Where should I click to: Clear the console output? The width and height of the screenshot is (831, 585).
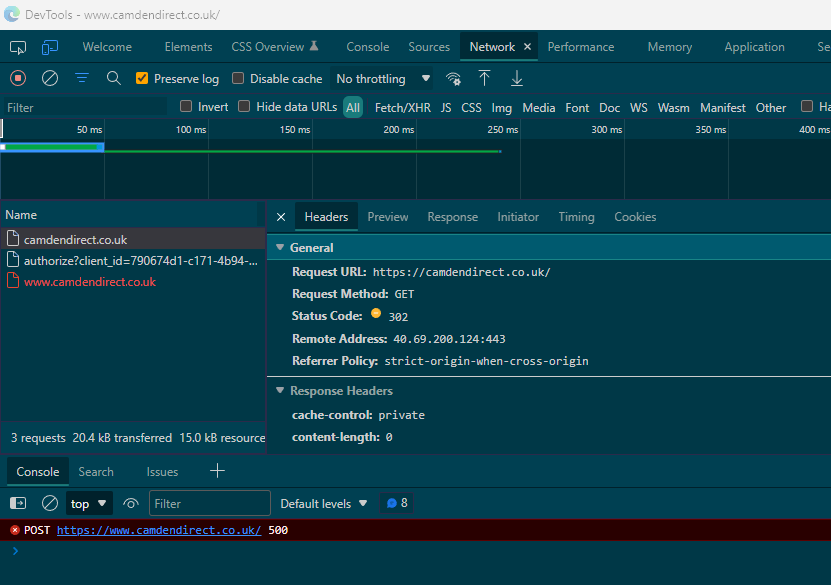[50, 503]
